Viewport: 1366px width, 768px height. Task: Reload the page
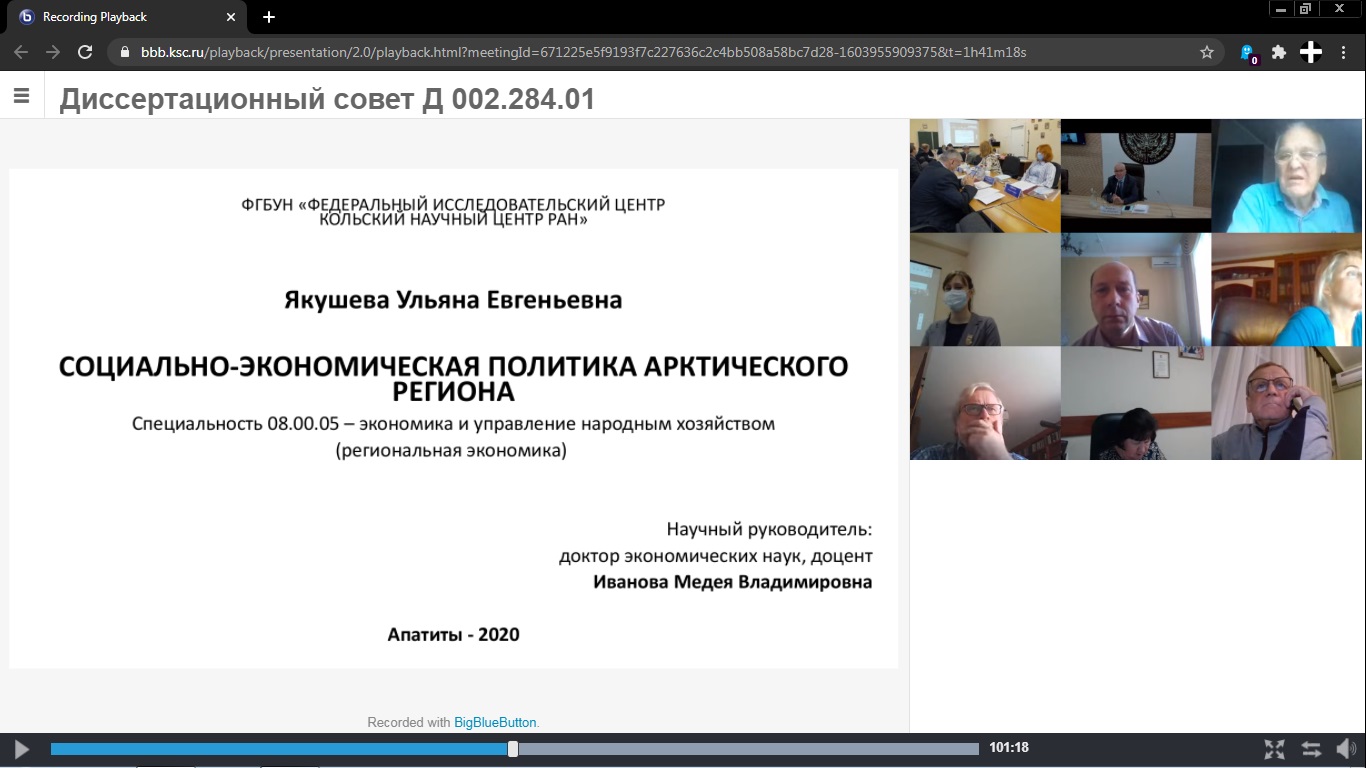(85, 52)
